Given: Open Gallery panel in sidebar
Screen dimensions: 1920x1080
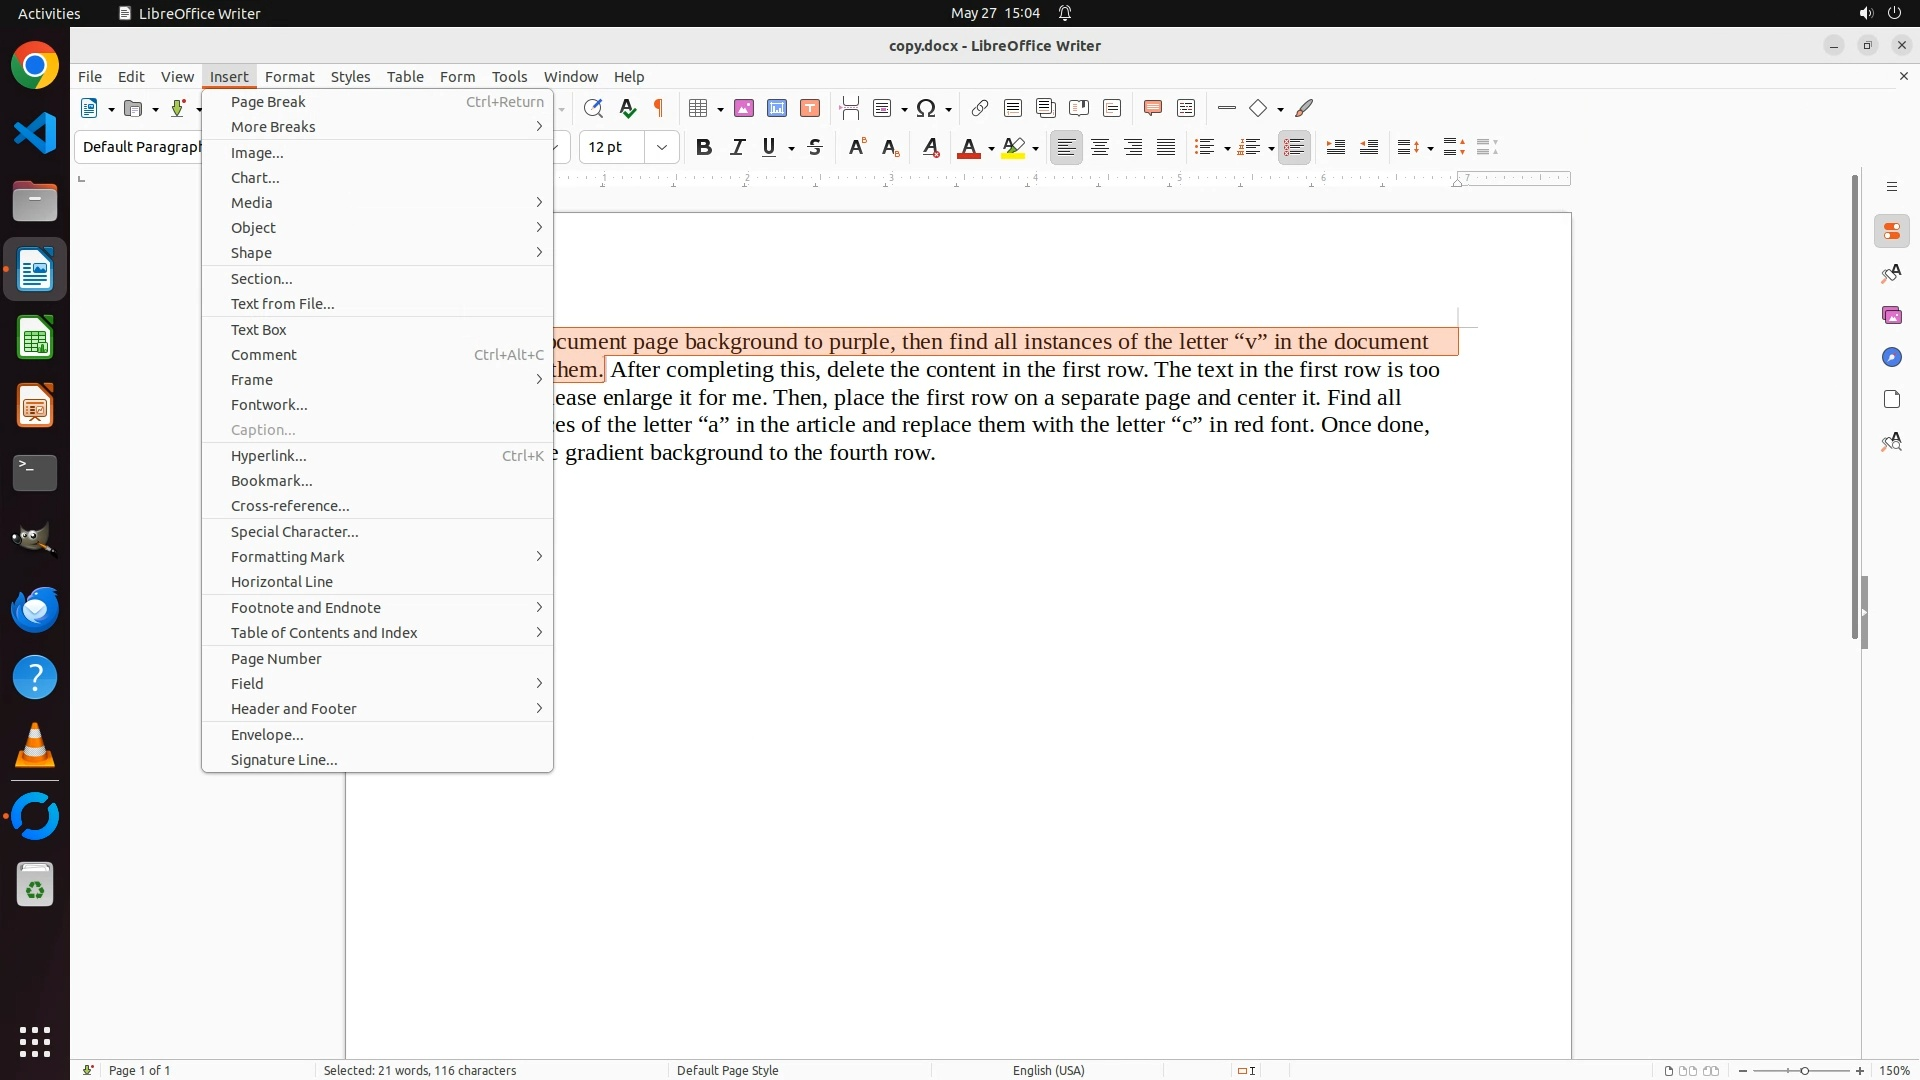Looking at the screenshot, I should point(1891,316).
